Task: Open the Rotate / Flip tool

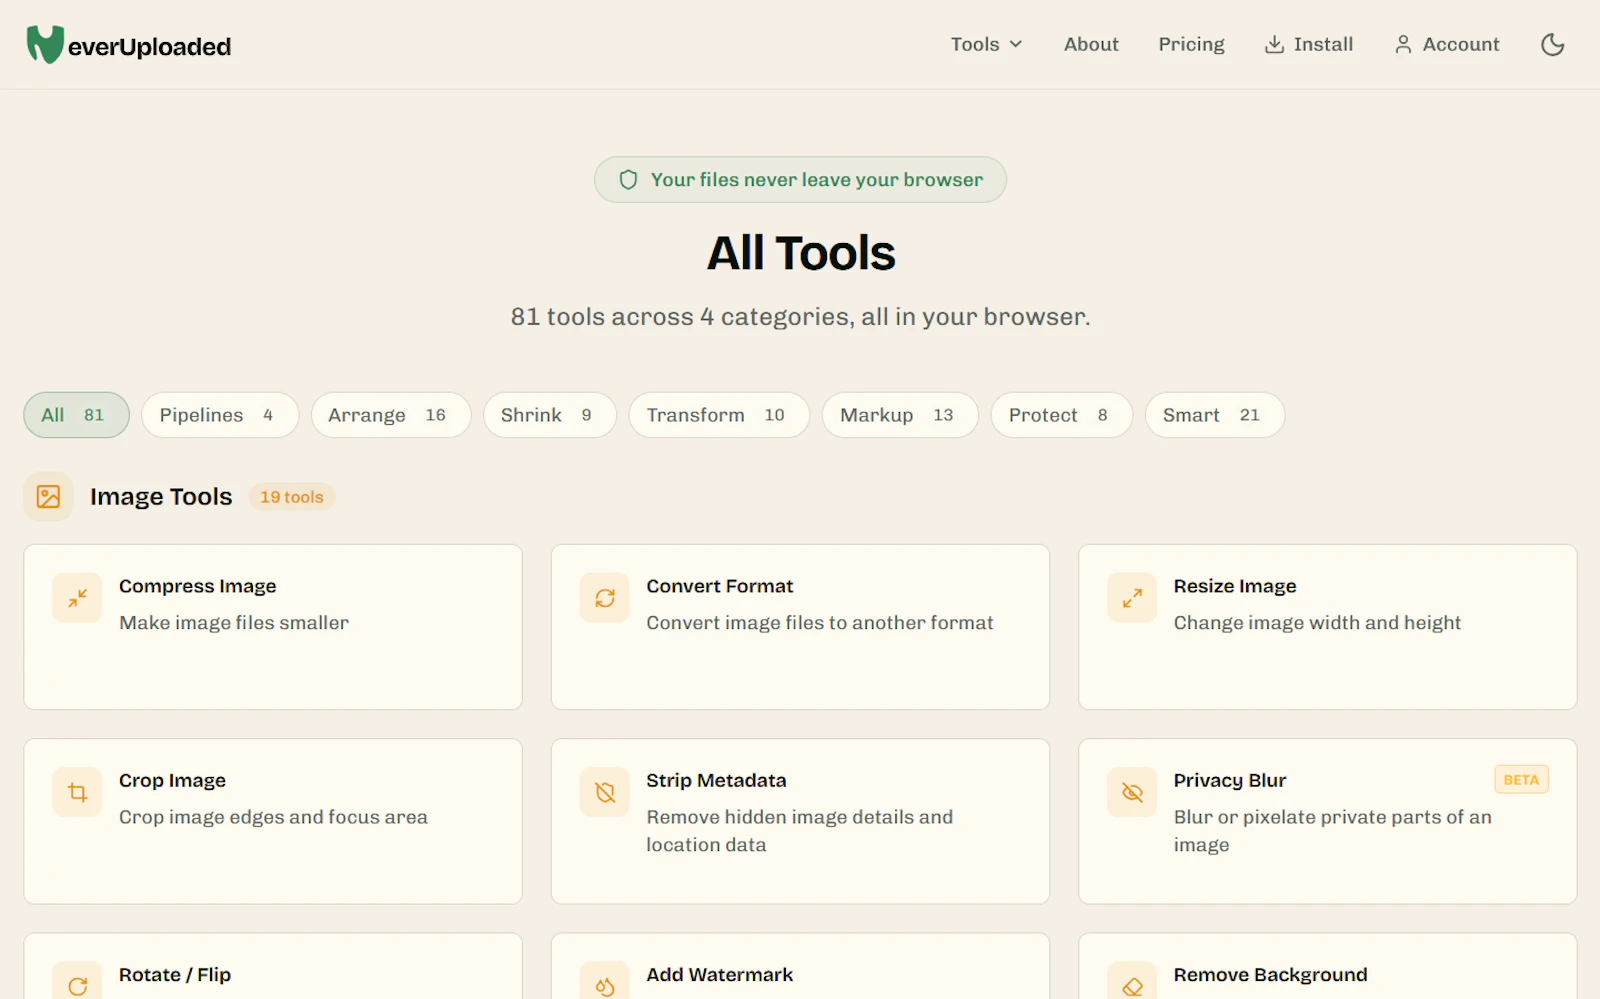Action: point(273,967)
